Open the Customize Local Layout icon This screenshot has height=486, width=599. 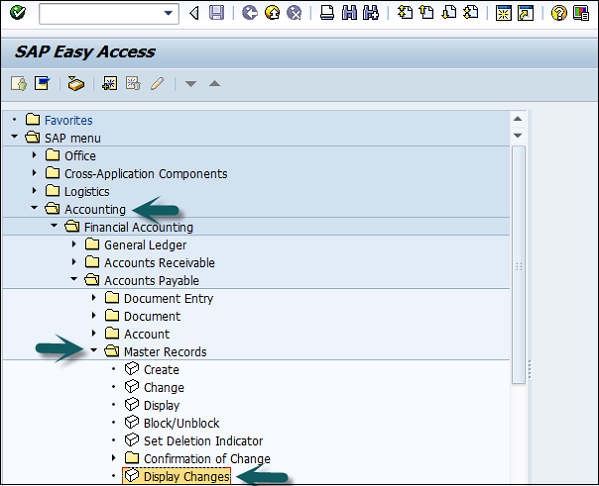[581, 13]
